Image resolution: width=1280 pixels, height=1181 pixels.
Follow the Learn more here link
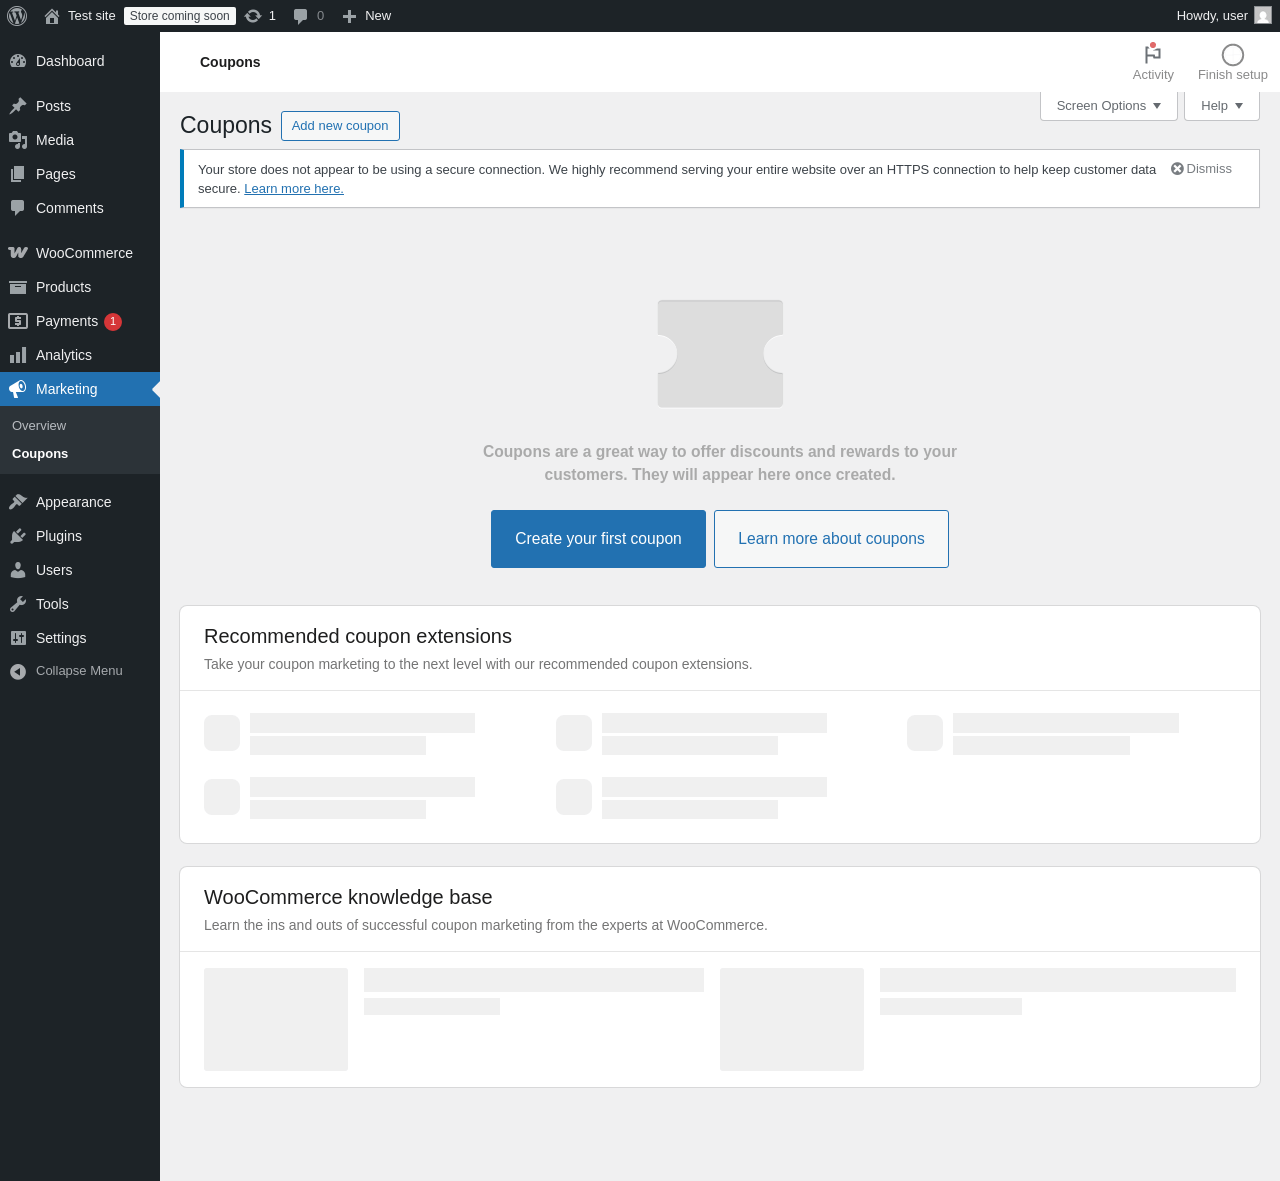[294, 189]
